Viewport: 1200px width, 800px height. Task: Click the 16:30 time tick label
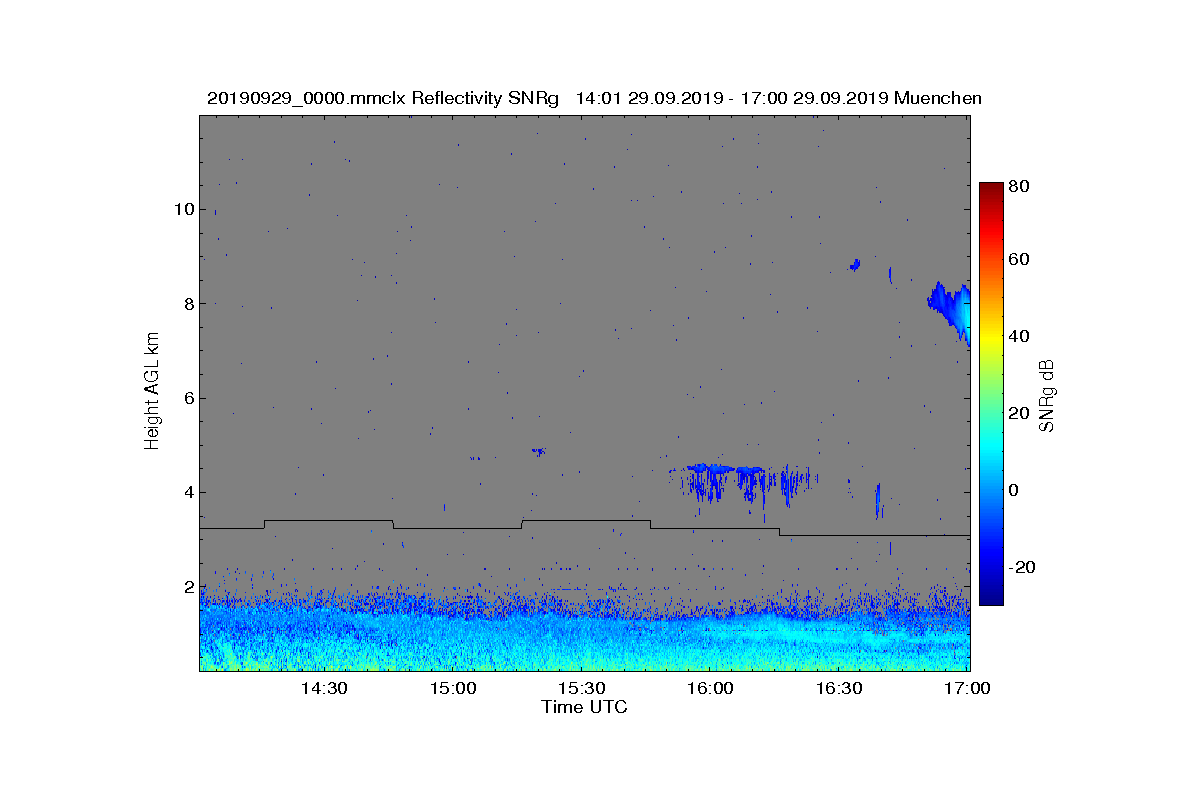coord(839,688)
